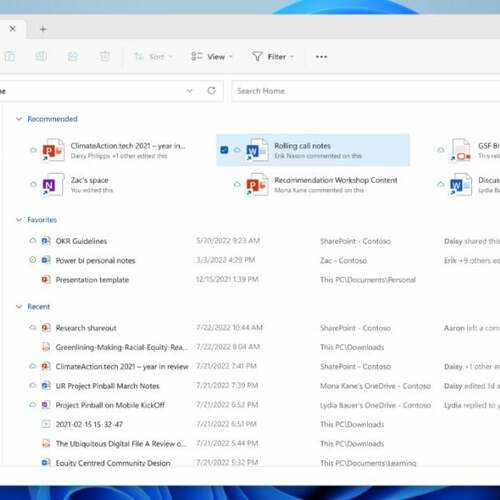Select the 'Presentation template' file name

[x=92, y=280]
